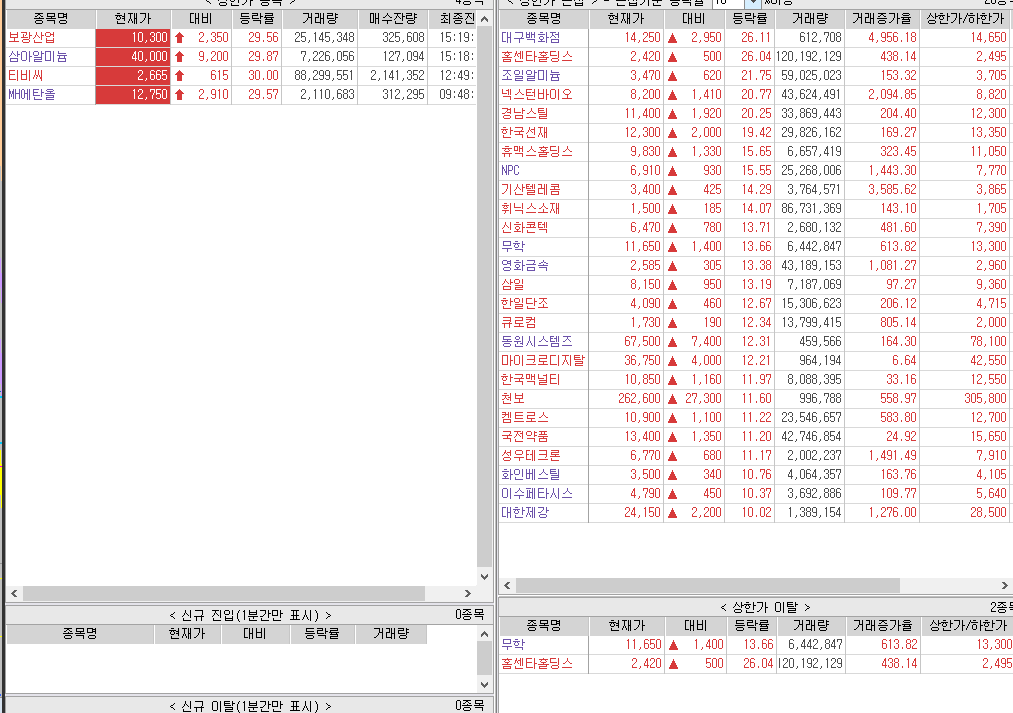The height and width of the screenshot is (713, 1013).
Task: Click right arrow of 상한가 근접 horizontal scrollbar
Action: click(1005, 585)
